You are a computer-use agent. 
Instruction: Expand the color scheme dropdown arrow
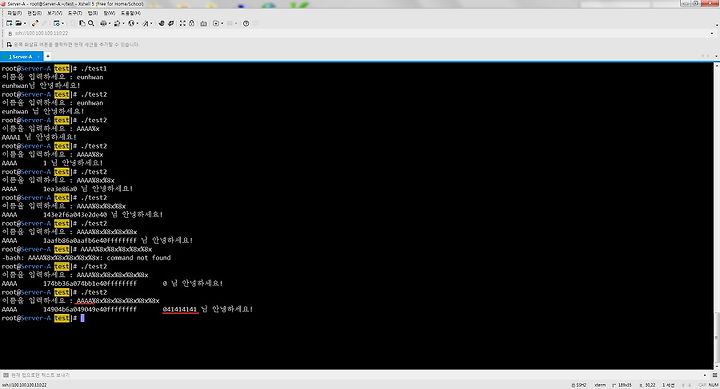tap(123, 23)
